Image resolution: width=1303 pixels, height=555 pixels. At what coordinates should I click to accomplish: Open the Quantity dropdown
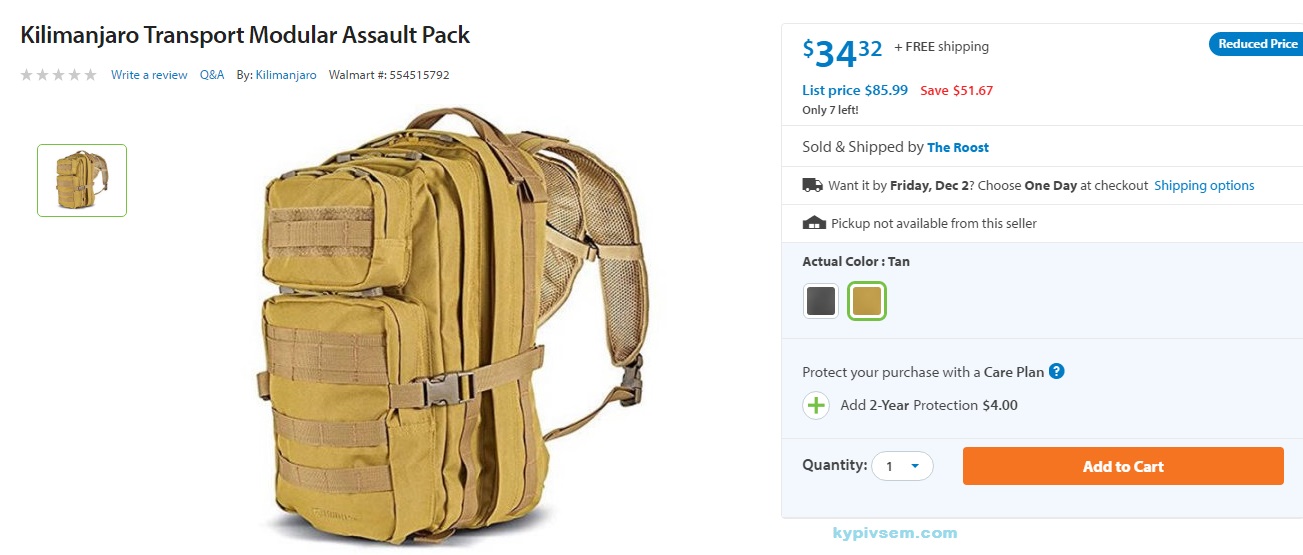coord(902,466)
